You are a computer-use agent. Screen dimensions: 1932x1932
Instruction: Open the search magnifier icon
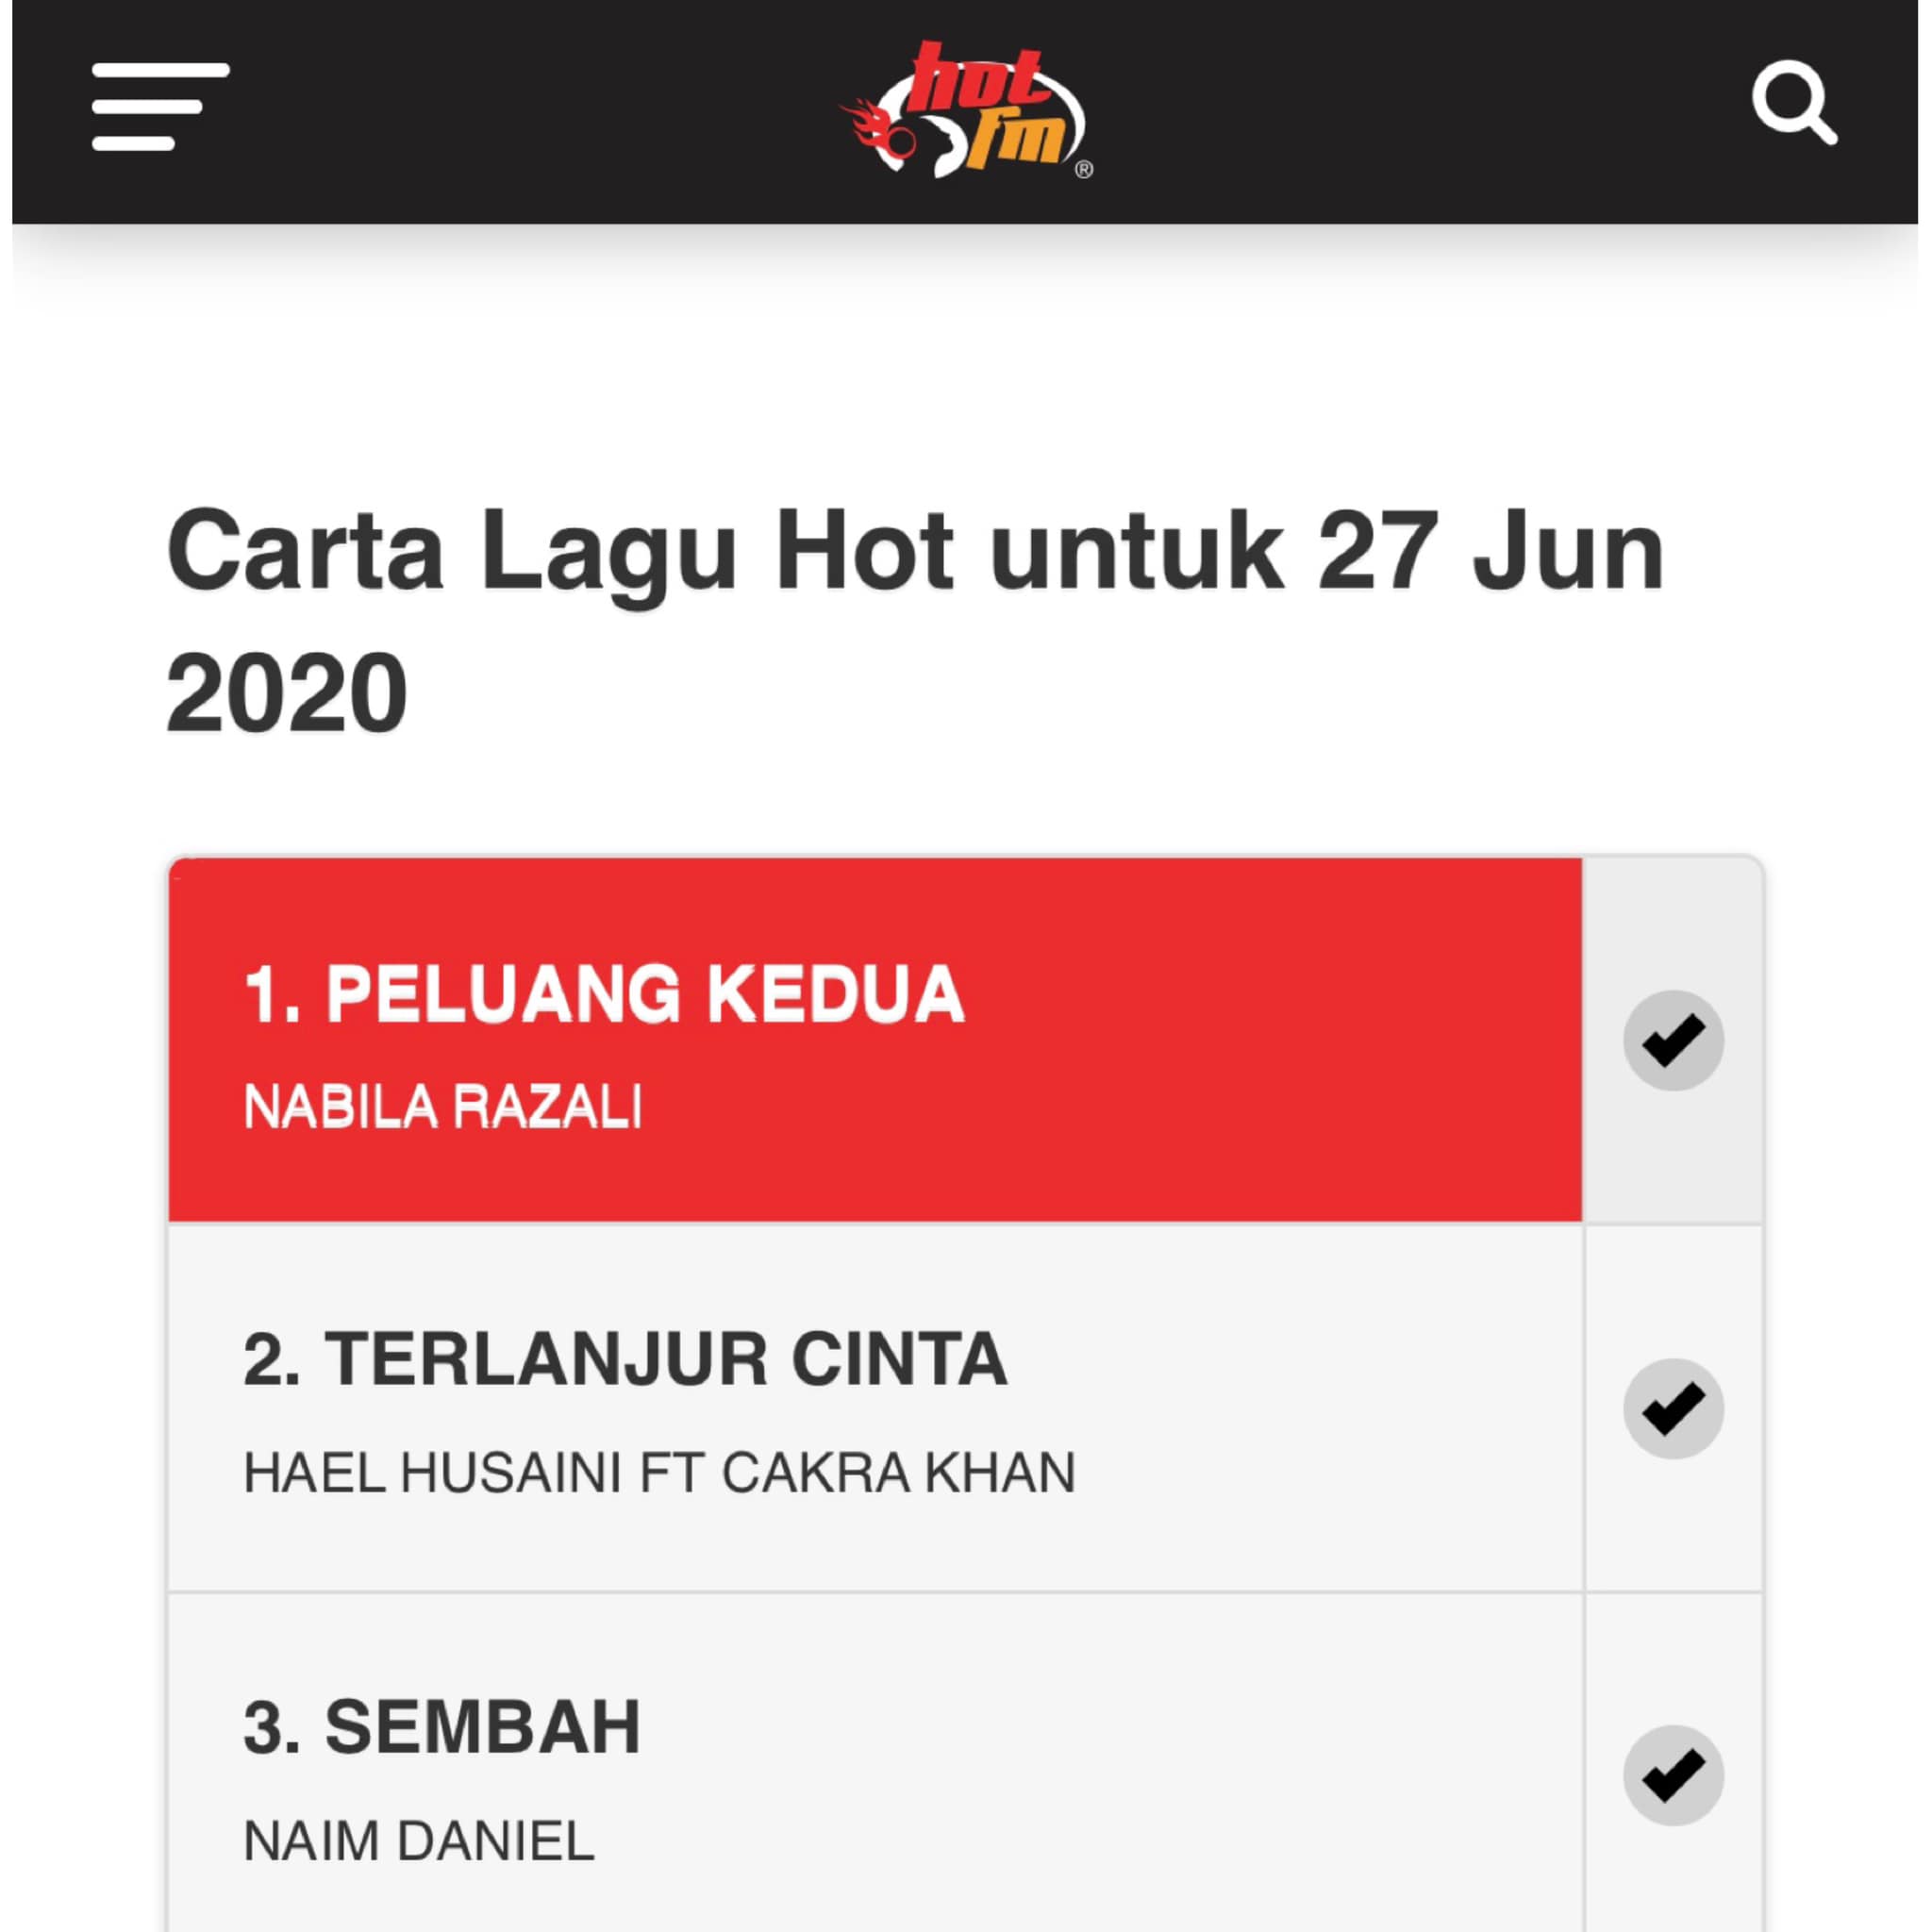[1794, 103]
